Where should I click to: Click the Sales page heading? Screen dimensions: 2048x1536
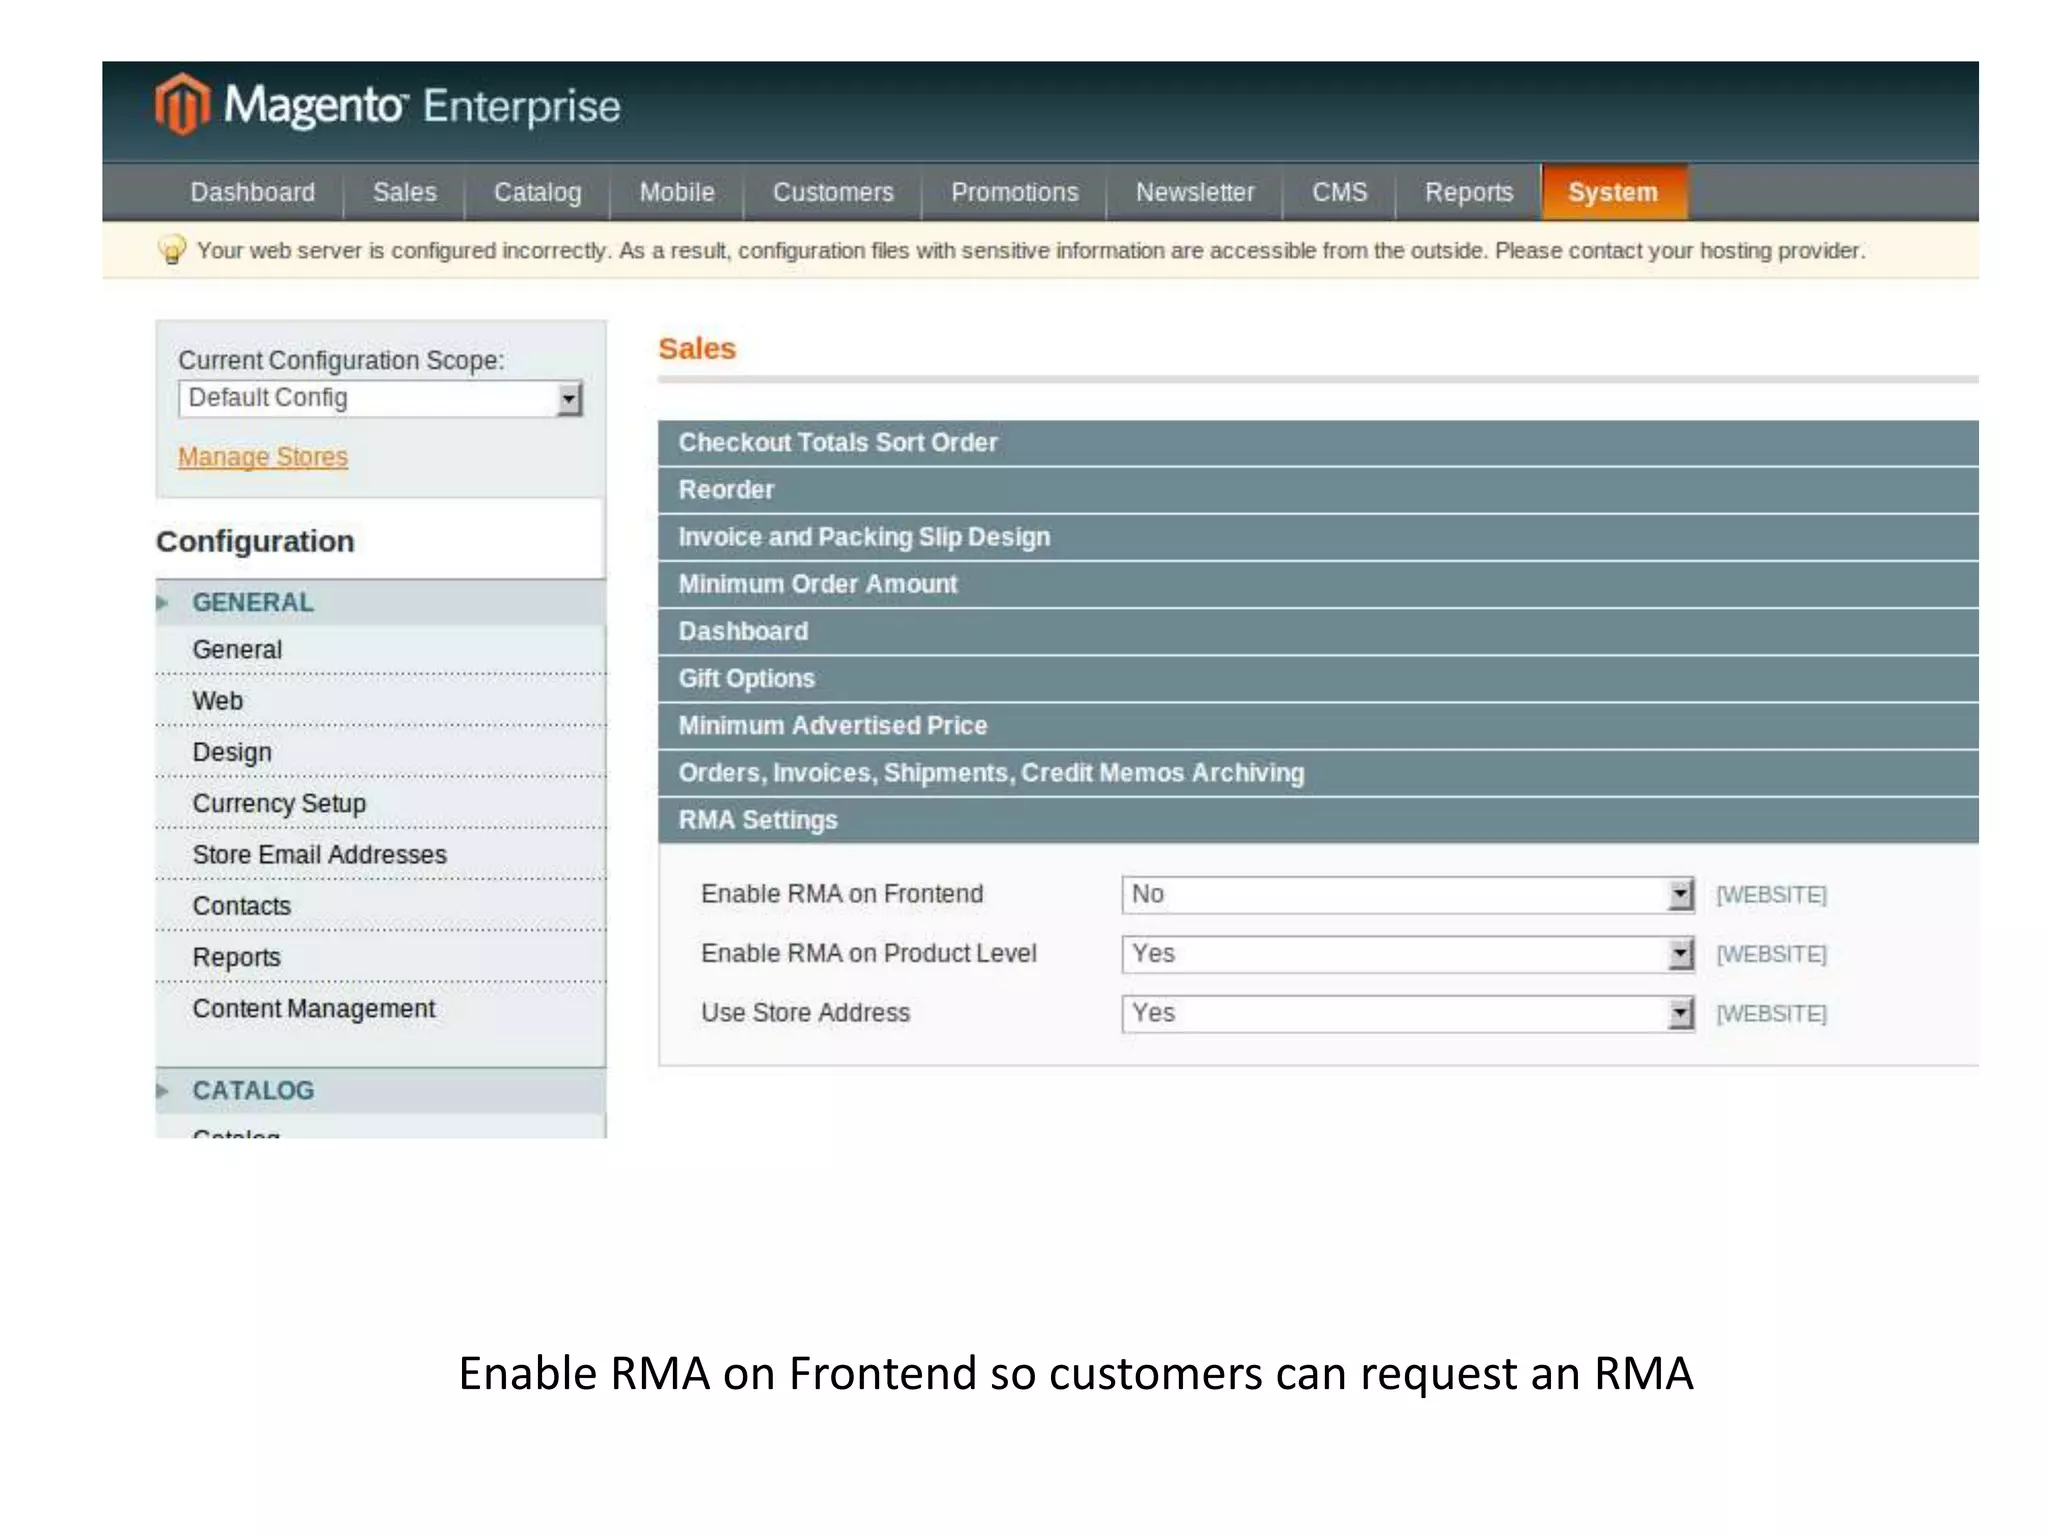[697, 349]
